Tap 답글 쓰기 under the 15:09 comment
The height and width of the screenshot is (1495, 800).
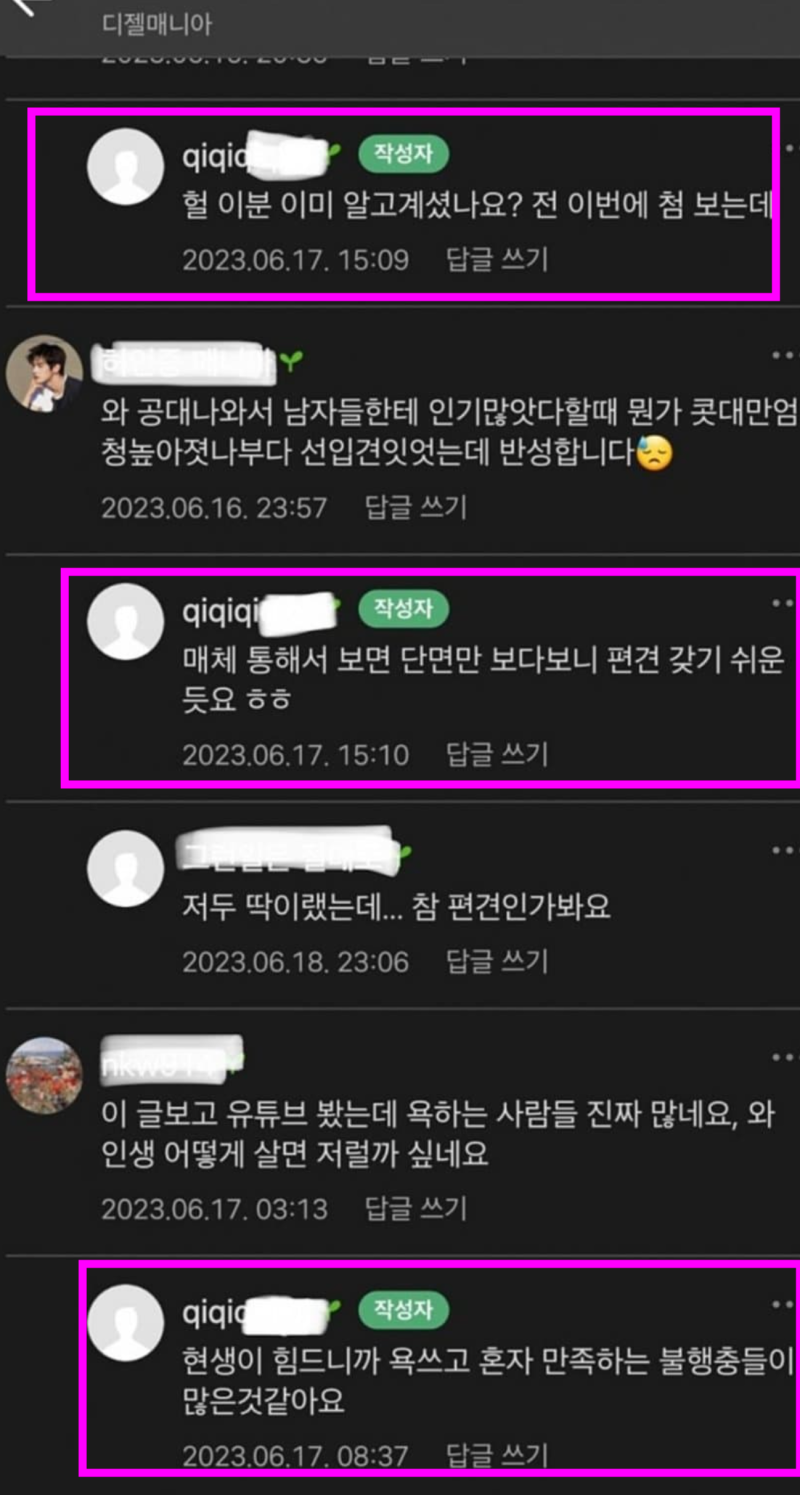point(497,260)
